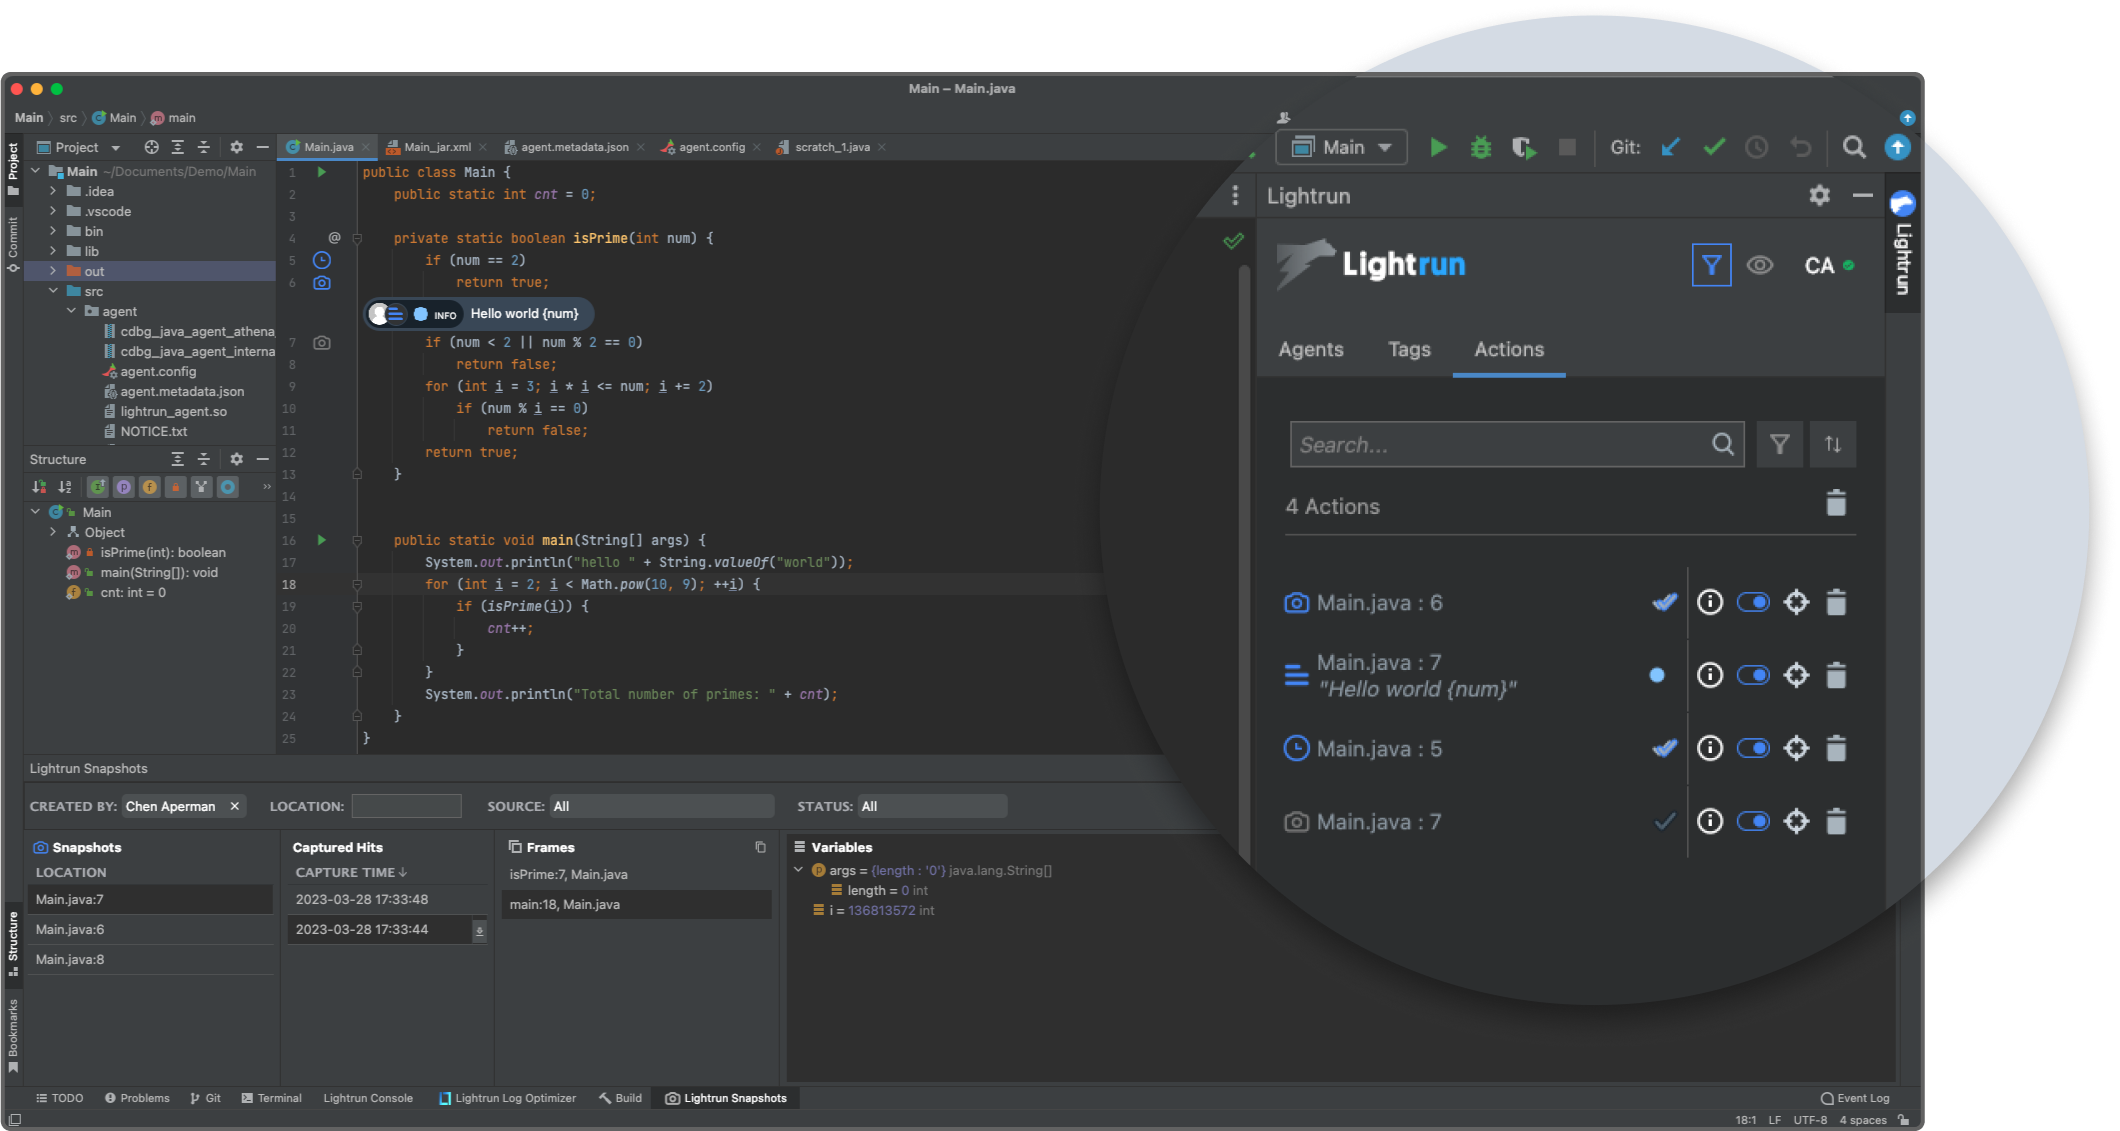This screenshot has height=1131, width=2120.
Task: Open Lightrun settings with the gear icon
Action: 1818,195
